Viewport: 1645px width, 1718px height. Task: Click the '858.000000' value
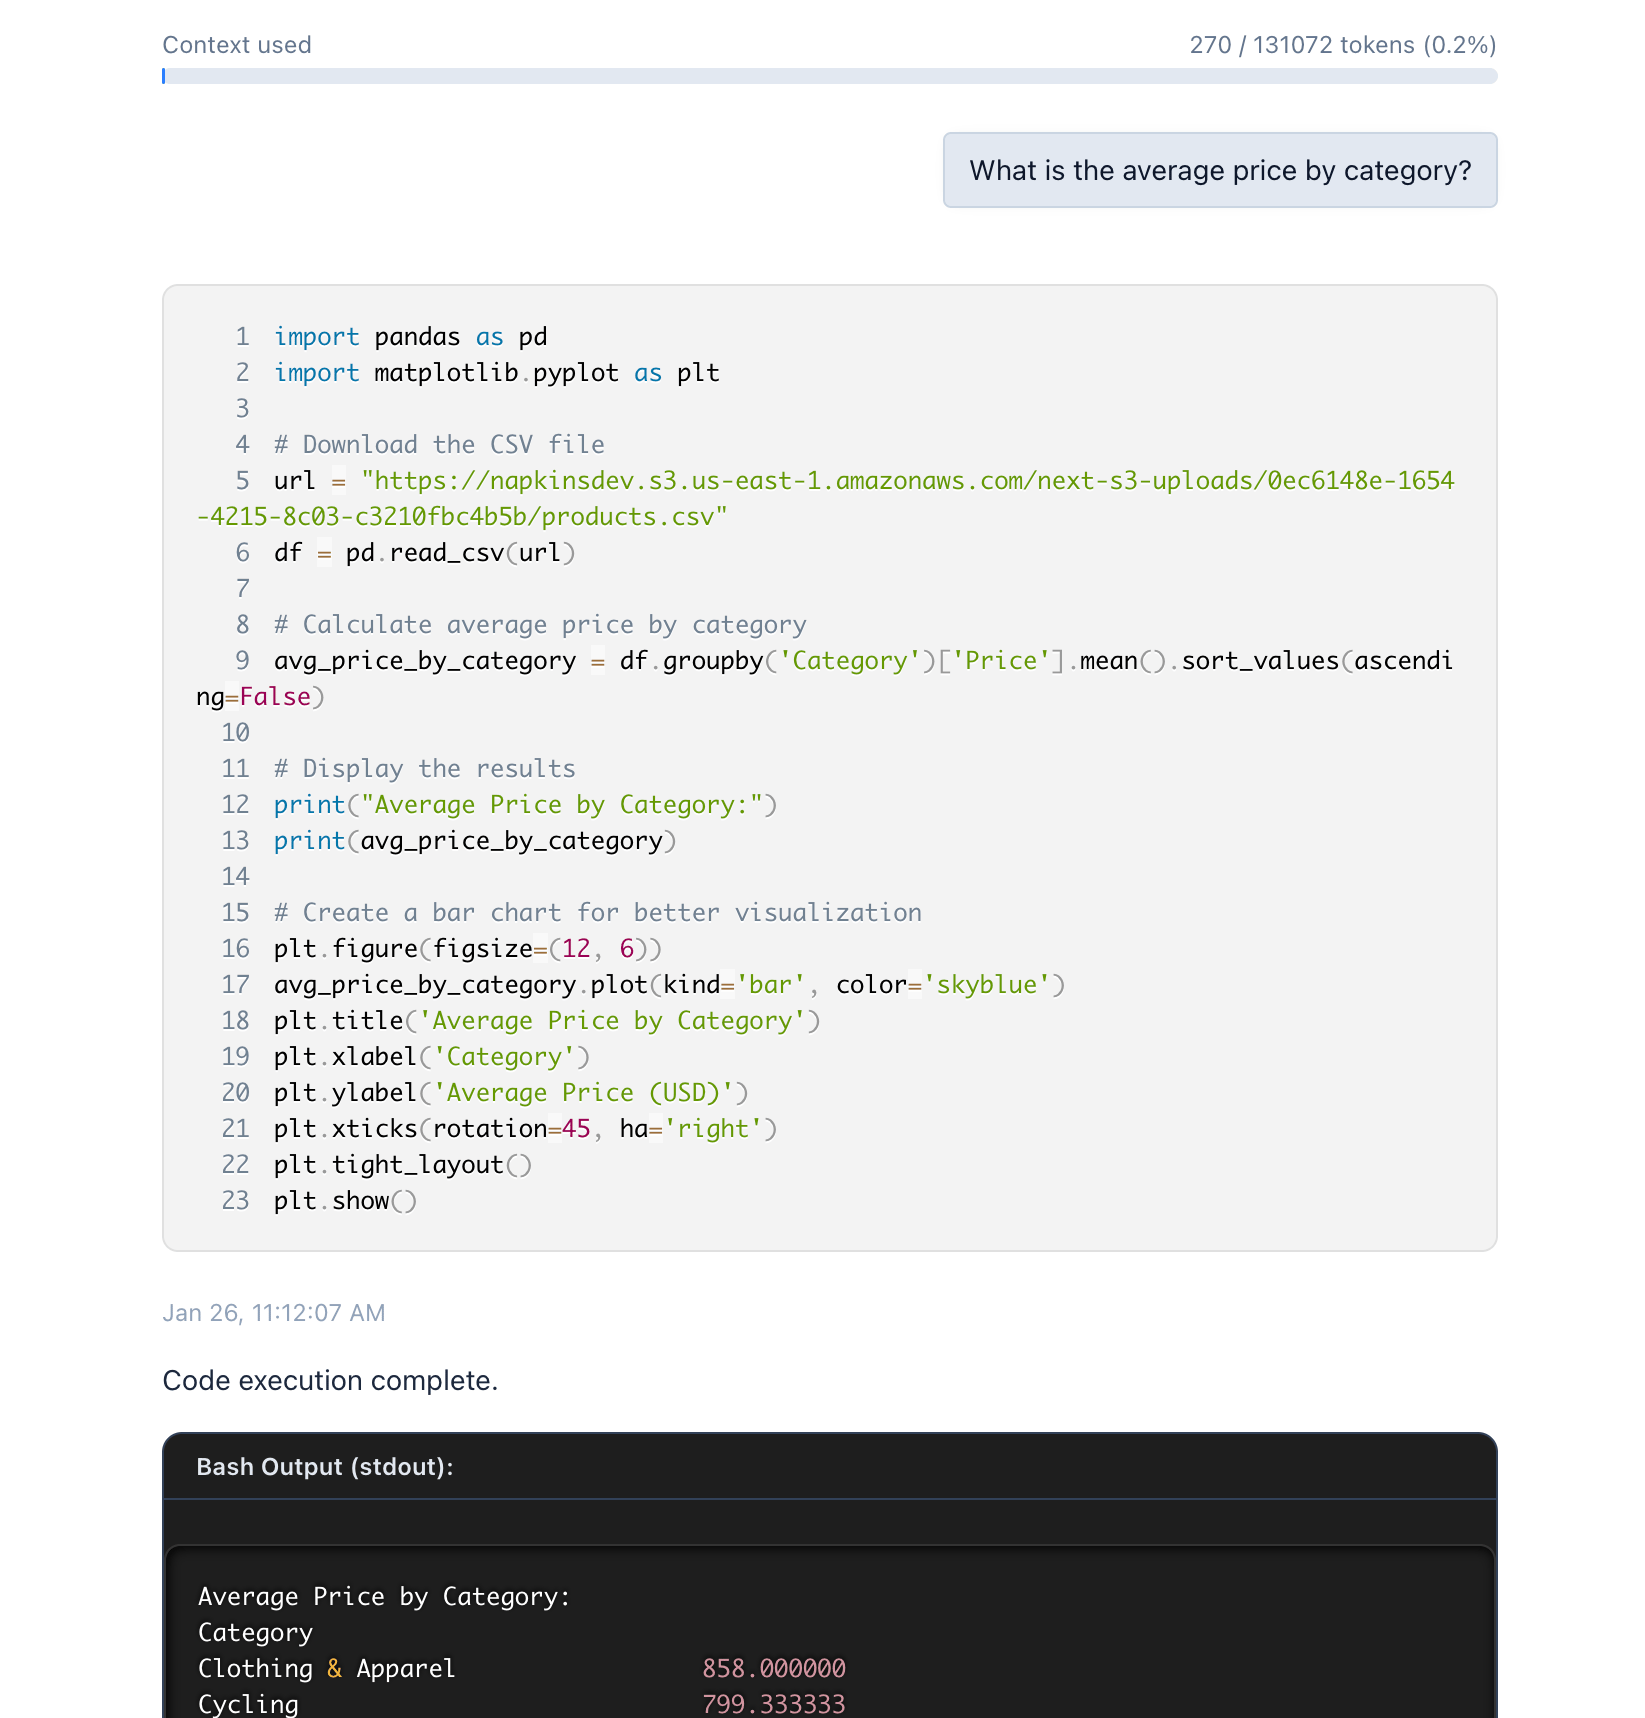(774, 1669)
